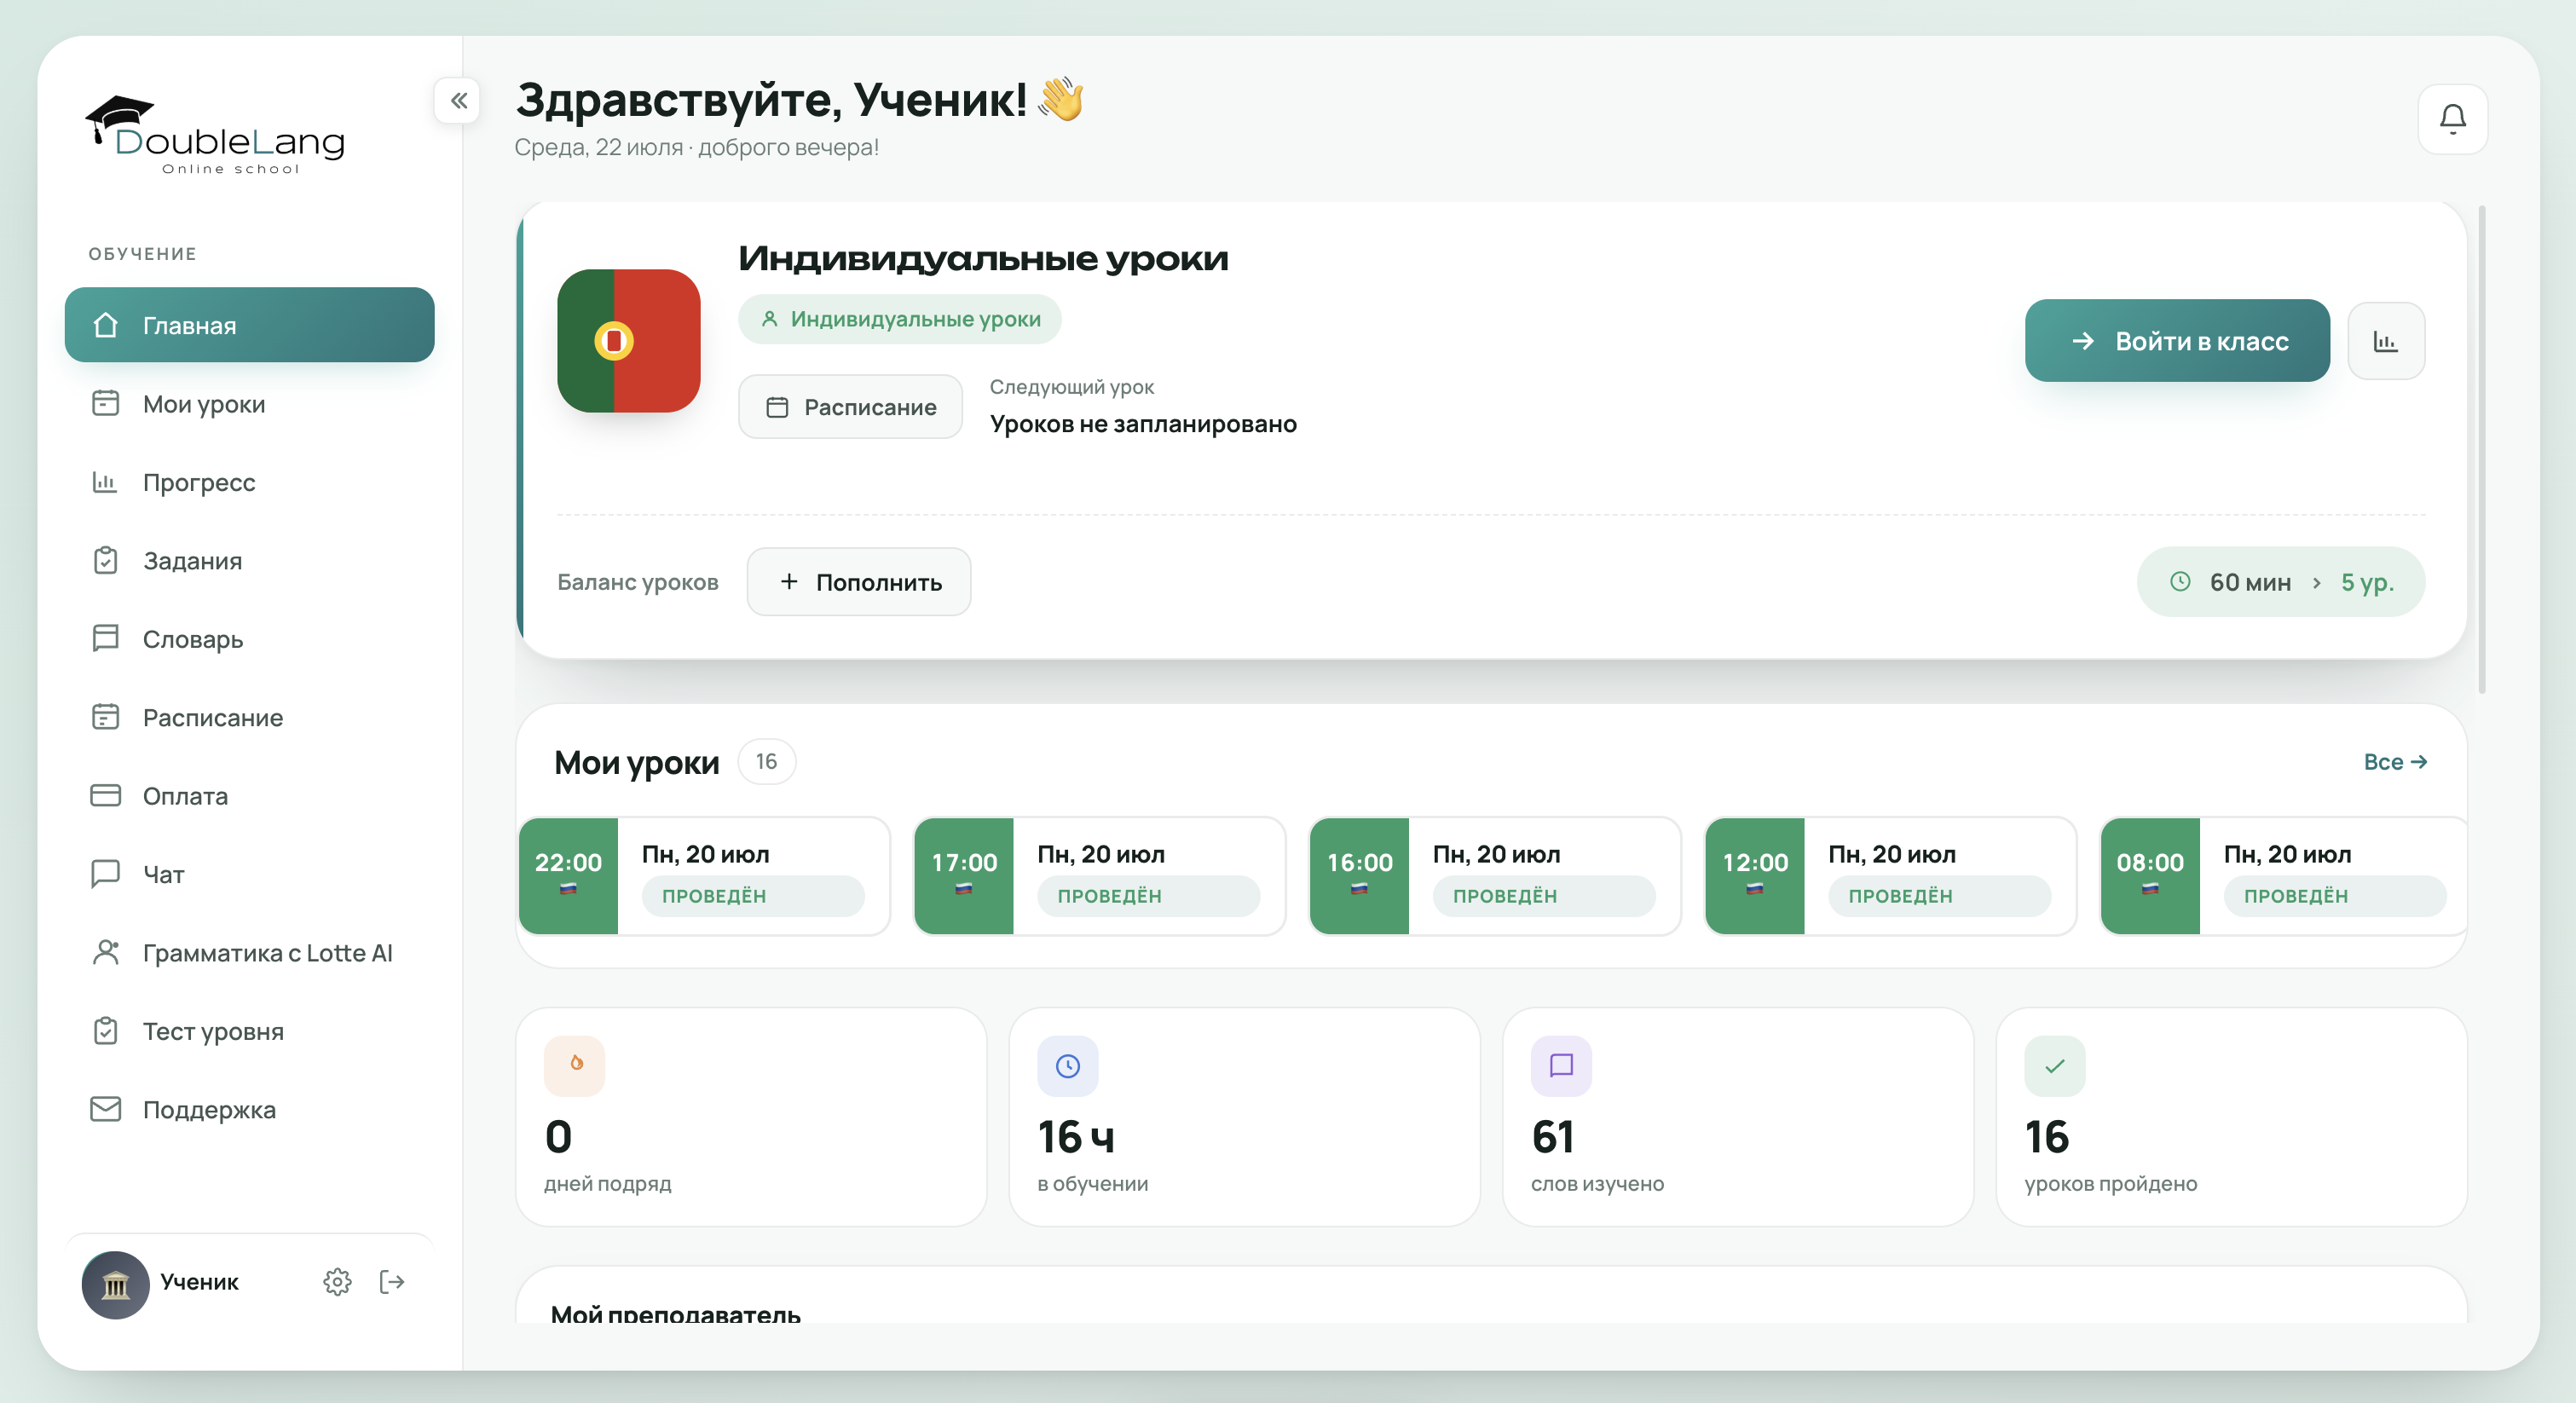The image size is (2576, 1403).
Task: Click the speech bubble icon beside Чат
Action: pyautogui.click(x=105, y=873)
